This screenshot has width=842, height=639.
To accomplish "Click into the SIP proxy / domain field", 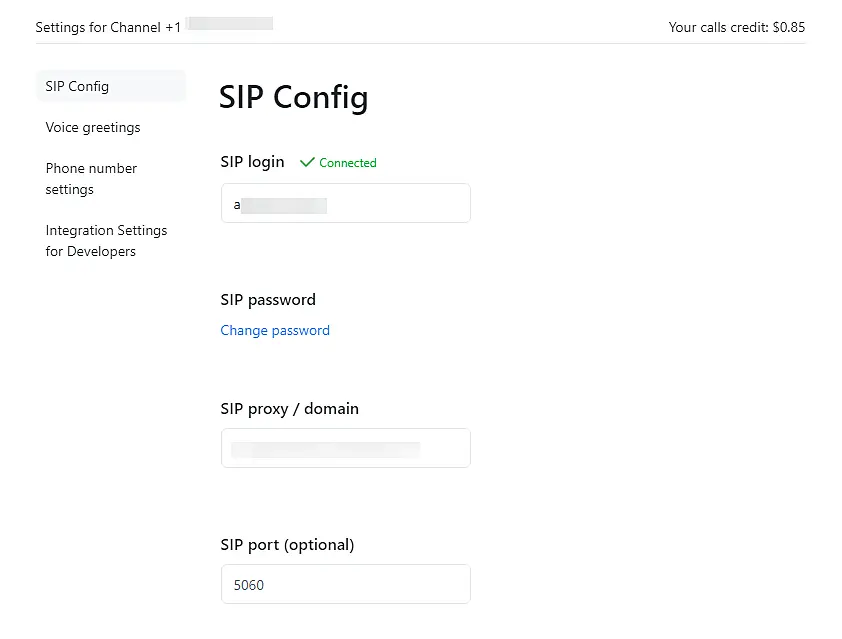I will [346, 448].
